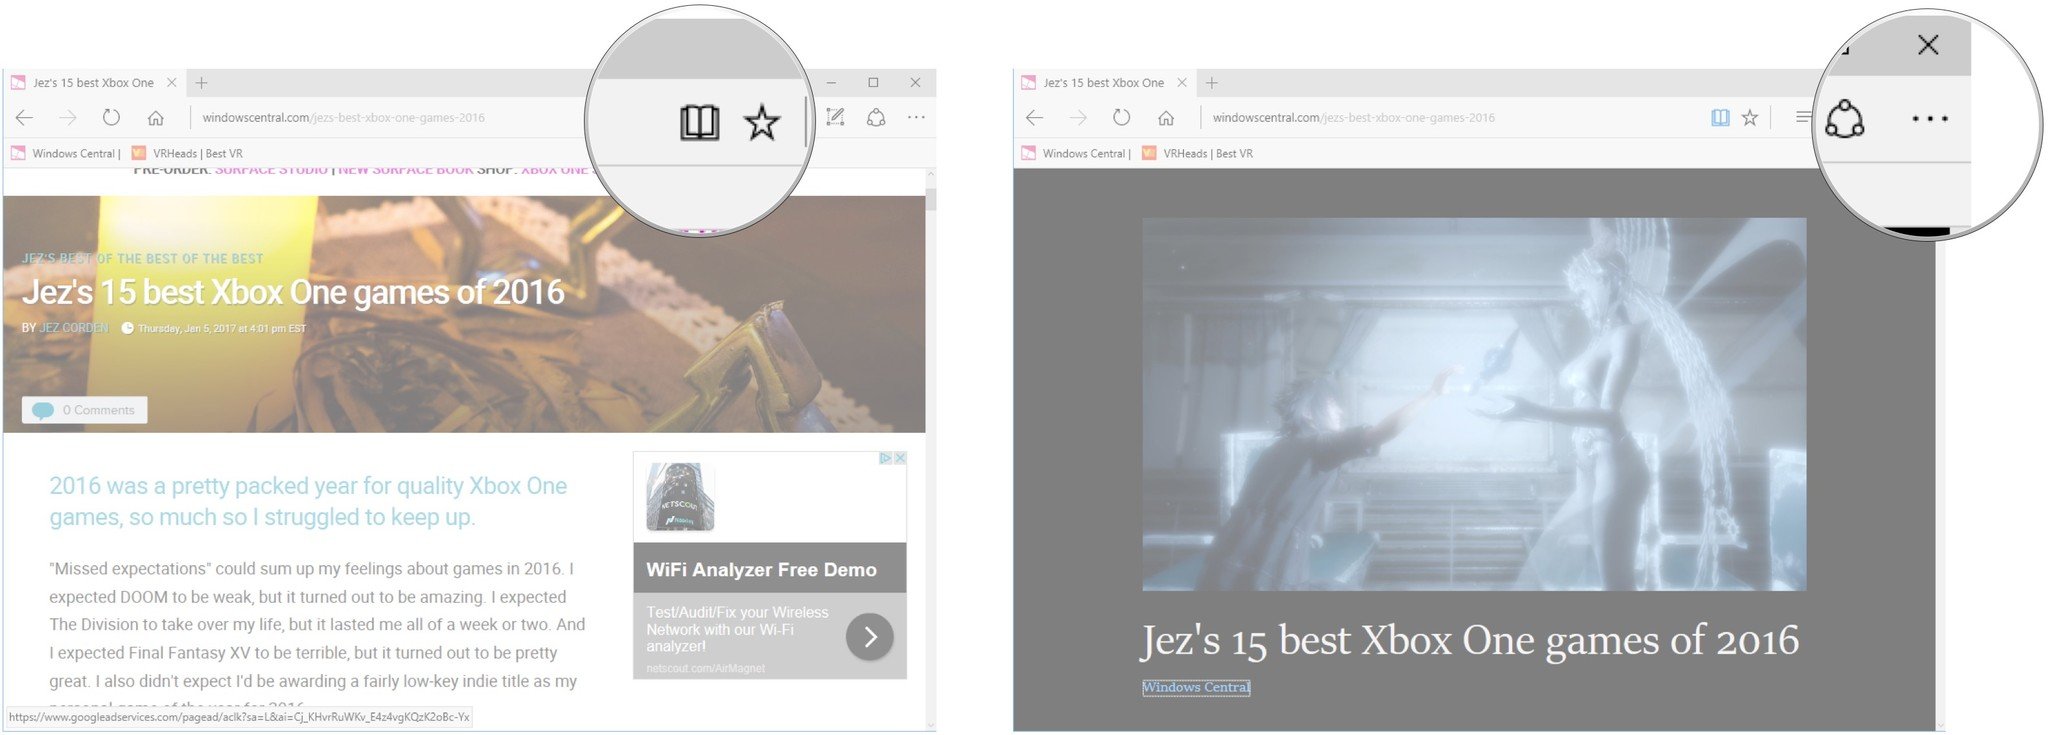The height and width of the screenshot is (735, 2048).
Task: Click the AdChoices triangle icon on the ad
Action: [x=885, y=458]
